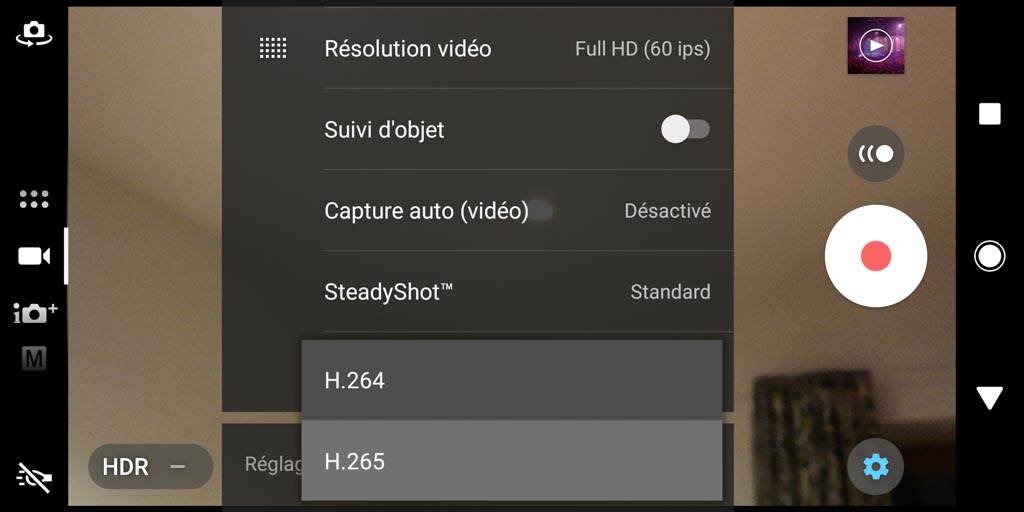Switch camera with the flip icon

tap(34, 33)
